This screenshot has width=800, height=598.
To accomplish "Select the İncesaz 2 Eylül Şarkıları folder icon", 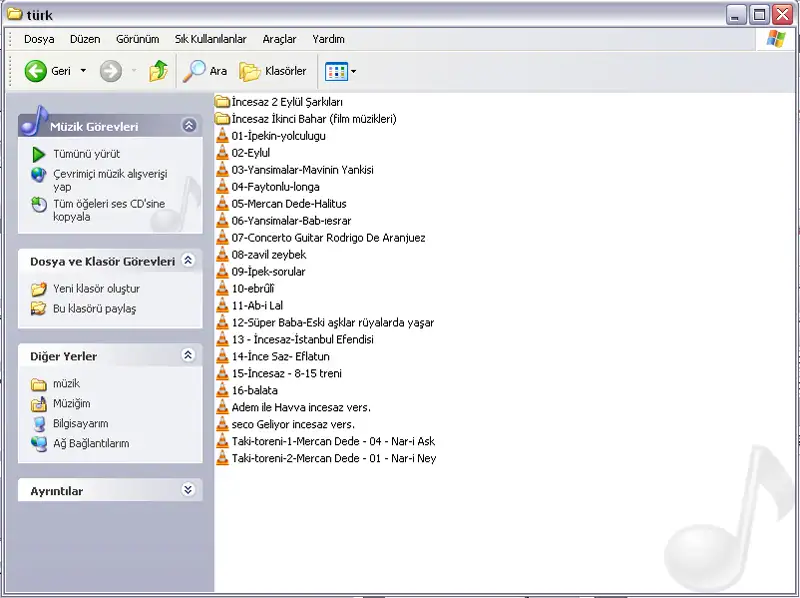I will coord(223,102).
